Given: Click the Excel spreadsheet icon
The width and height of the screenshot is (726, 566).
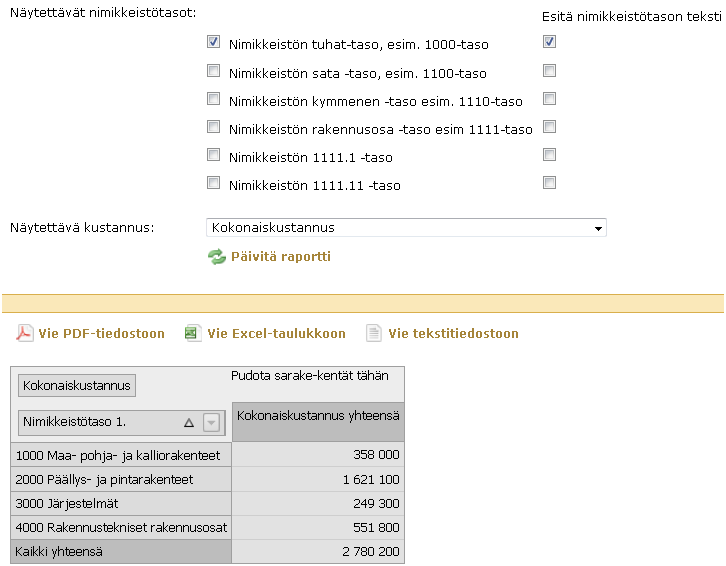Looking at the screenshot, I should [193, 333].
